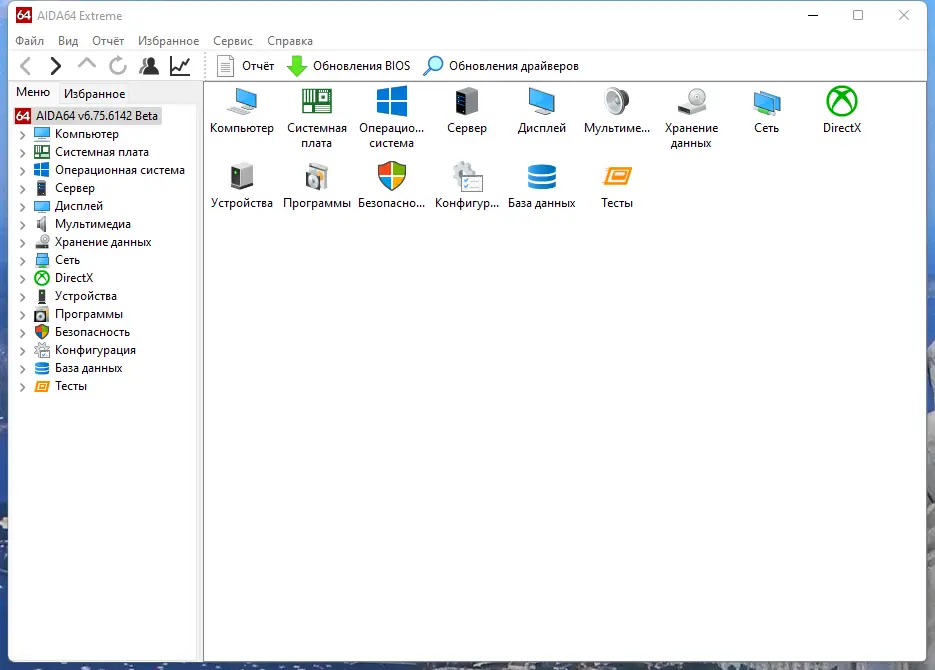The width and height of the screenshot is (935, 670).
Task: Open the Мультимедиа speaker icon in main pane
Action: tap(617, 102)
